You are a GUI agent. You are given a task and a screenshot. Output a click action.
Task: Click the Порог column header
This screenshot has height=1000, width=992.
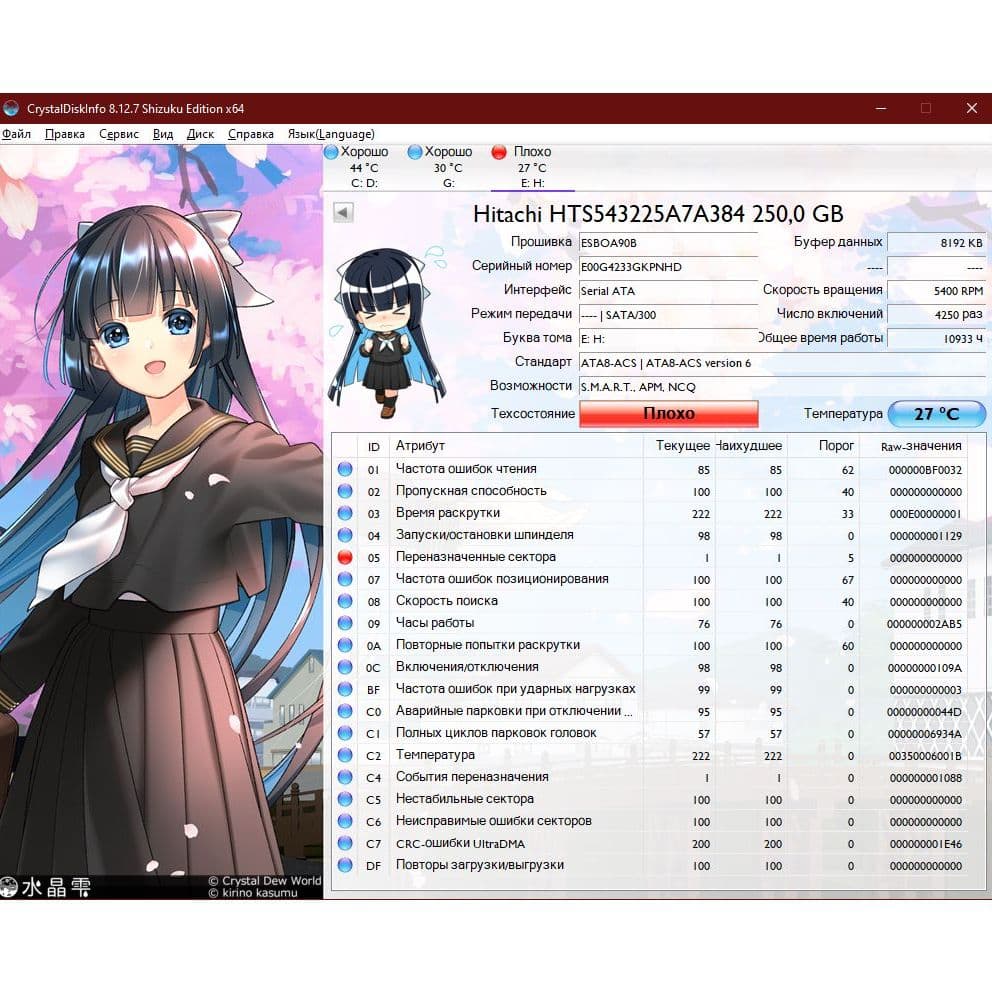pos(824,446)
